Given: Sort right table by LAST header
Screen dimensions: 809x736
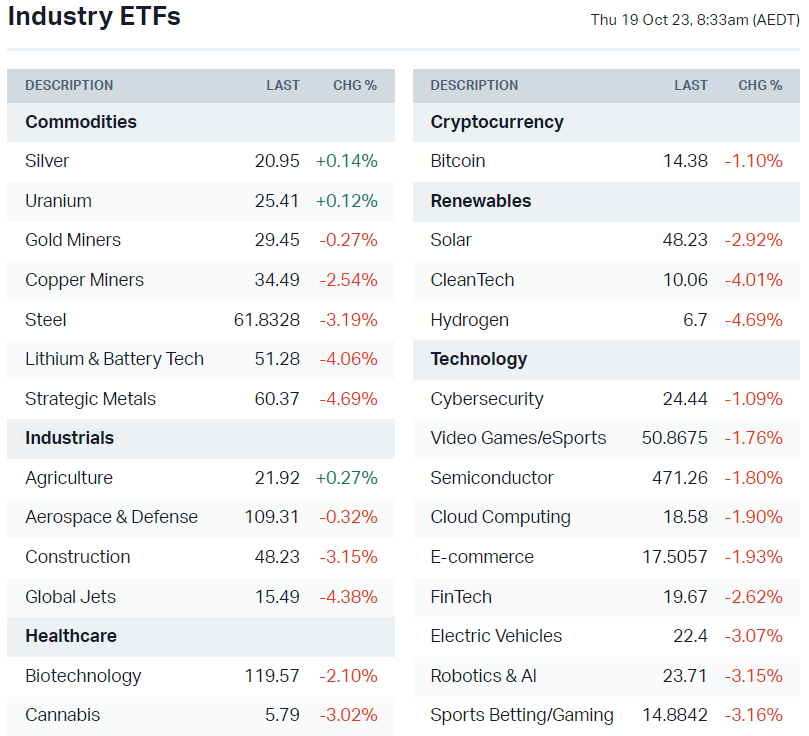Looking at the screenshot, I should click(x=691, y=86).
